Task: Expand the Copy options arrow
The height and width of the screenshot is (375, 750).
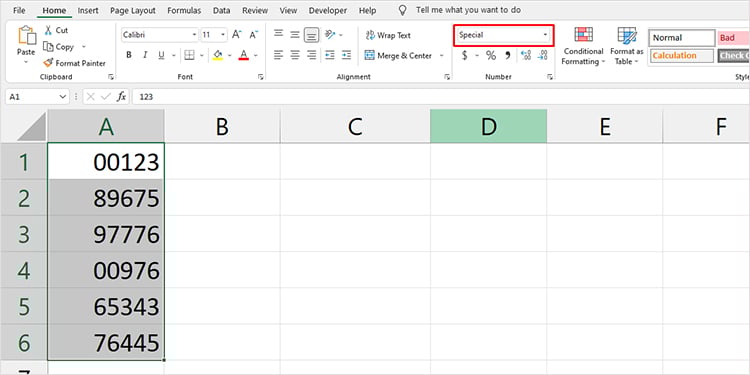Action: (84, 46)
